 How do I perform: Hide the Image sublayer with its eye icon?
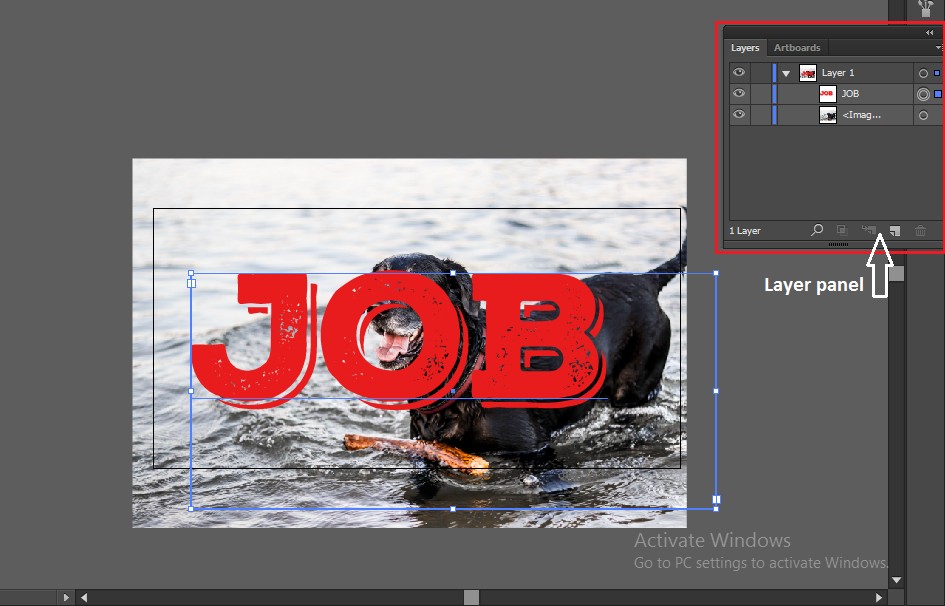(x=738, y=114)
